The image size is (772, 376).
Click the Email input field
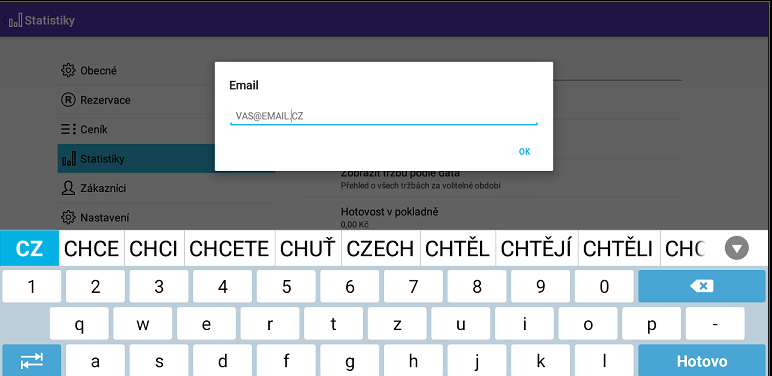(384, 117)
